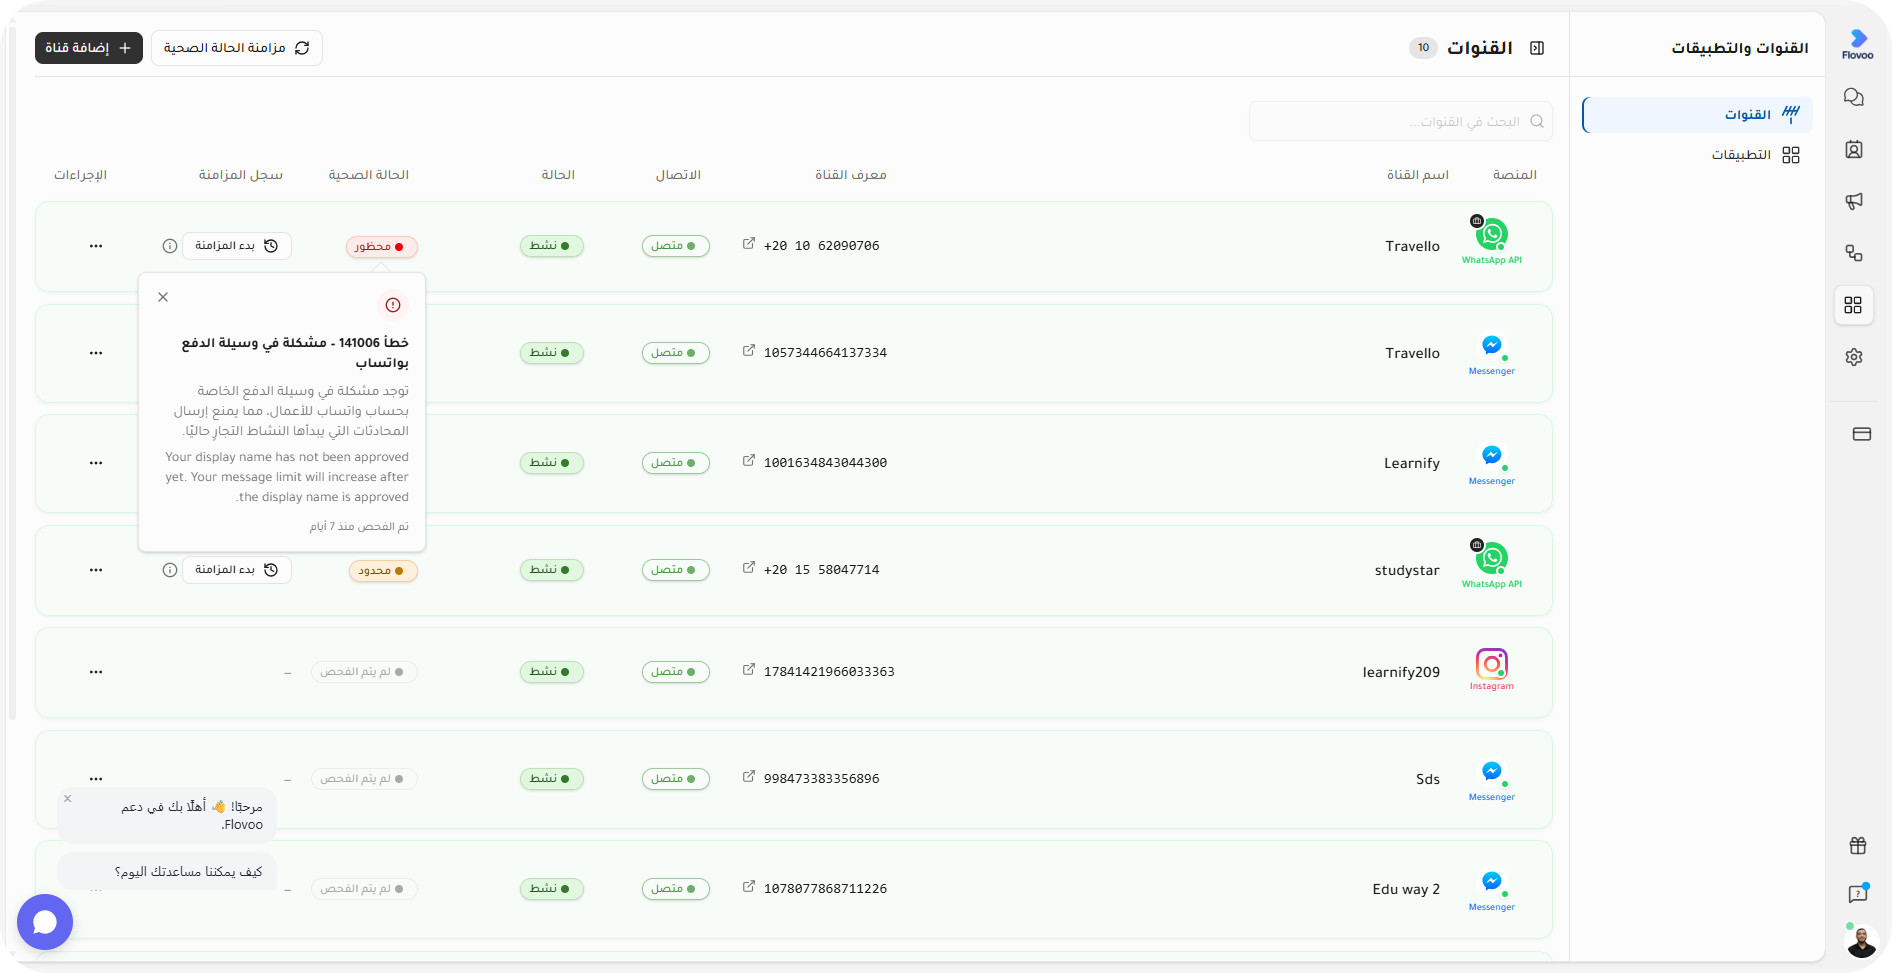The image size is (1892, 973).
Task: Select the القنوات menu item
Action: [1697, 115]
